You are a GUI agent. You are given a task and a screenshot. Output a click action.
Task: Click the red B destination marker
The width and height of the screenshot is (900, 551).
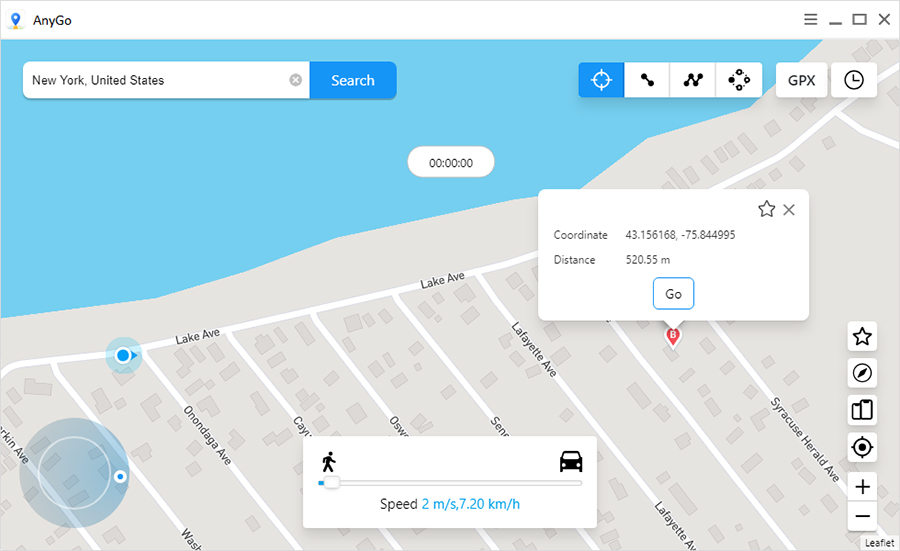(x=673, y=336)
